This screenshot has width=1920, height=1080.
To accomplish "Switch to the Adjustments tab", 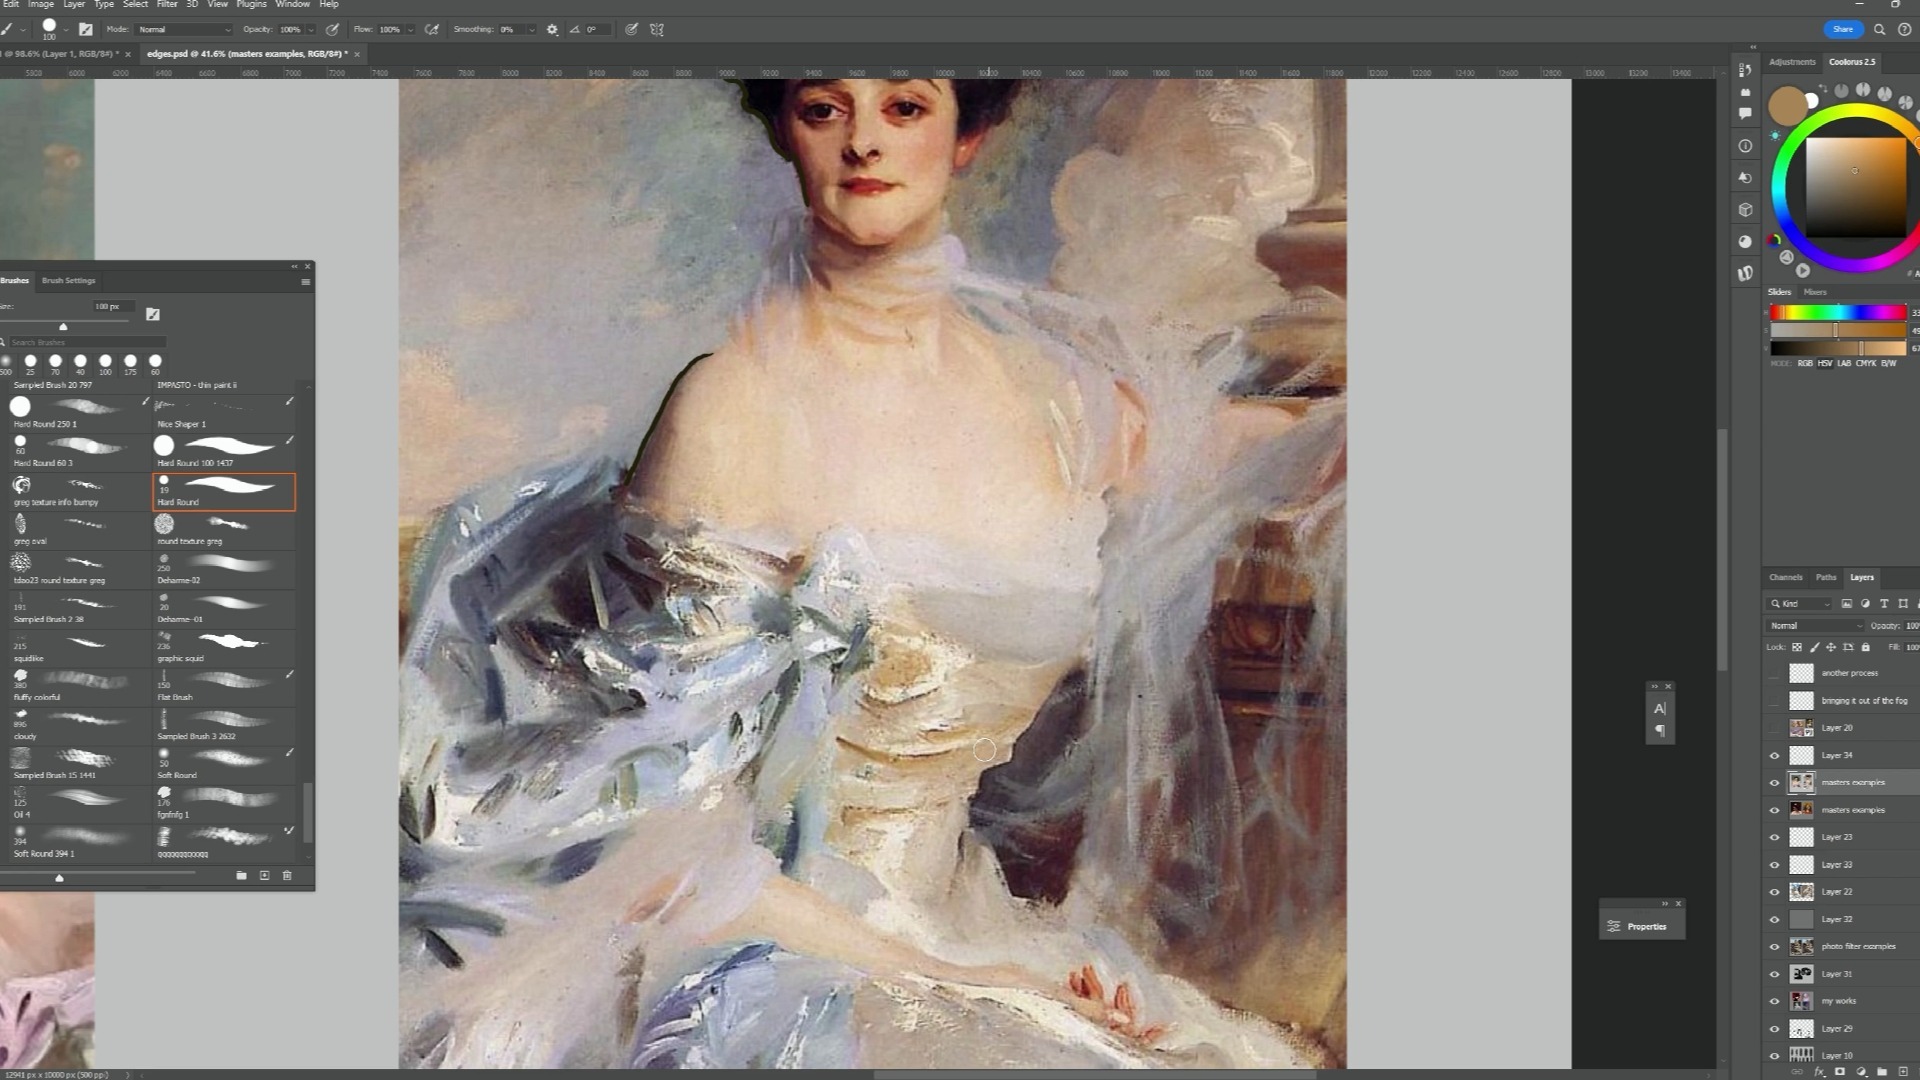I will (1792, 62).
